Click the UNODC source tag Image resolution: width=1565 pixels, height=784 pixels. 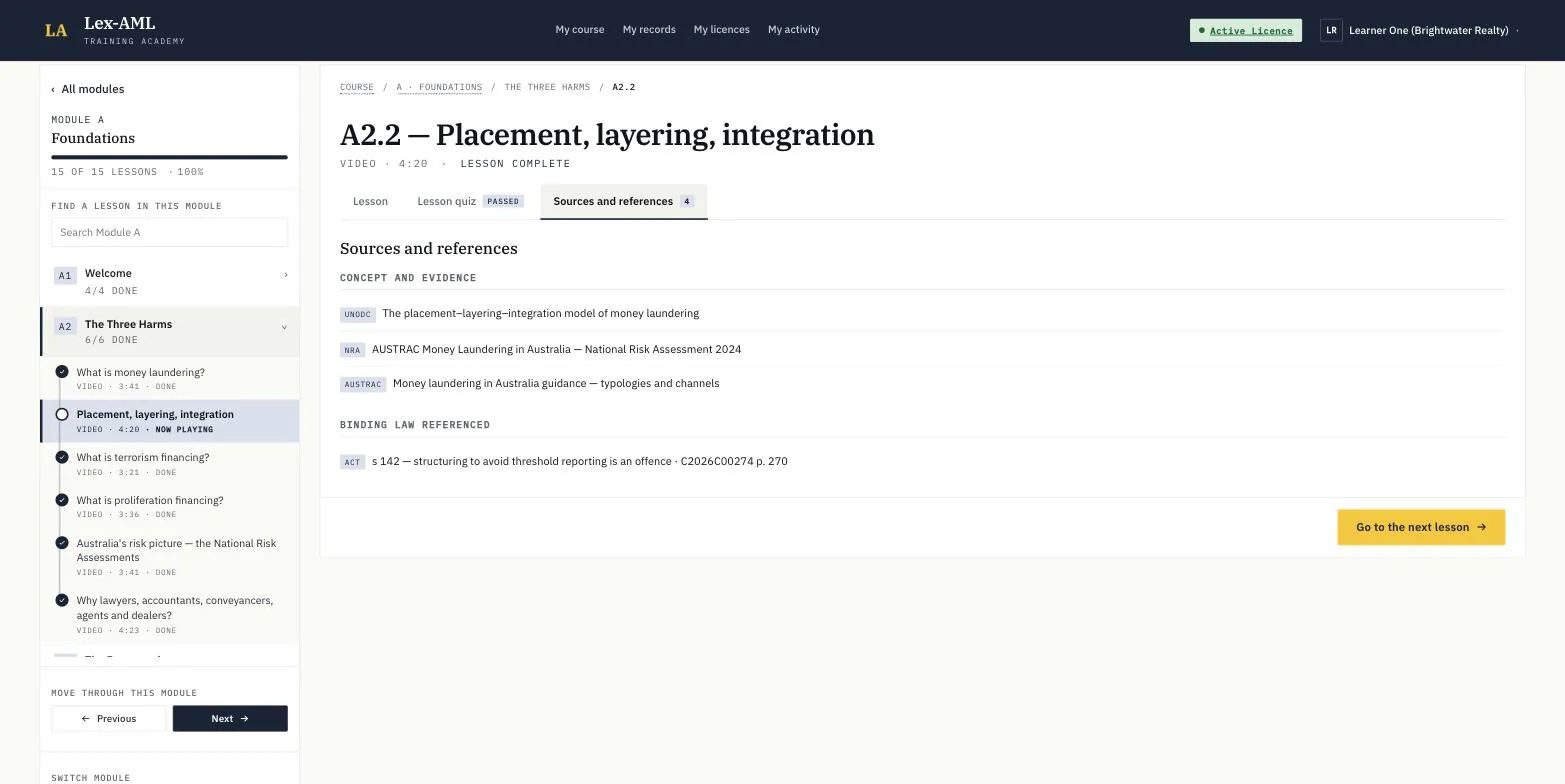(x=357, y=314)
